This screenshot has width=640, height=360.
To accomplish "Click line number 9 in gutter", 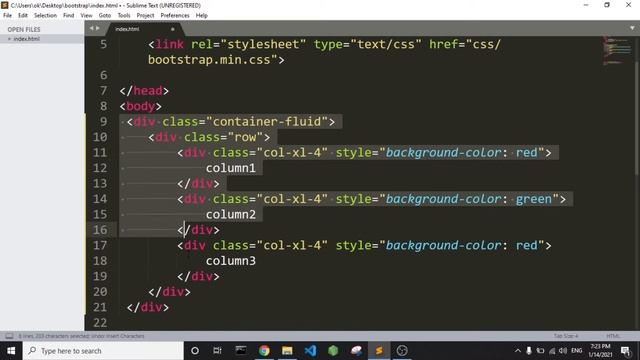I will click(103, 122).
